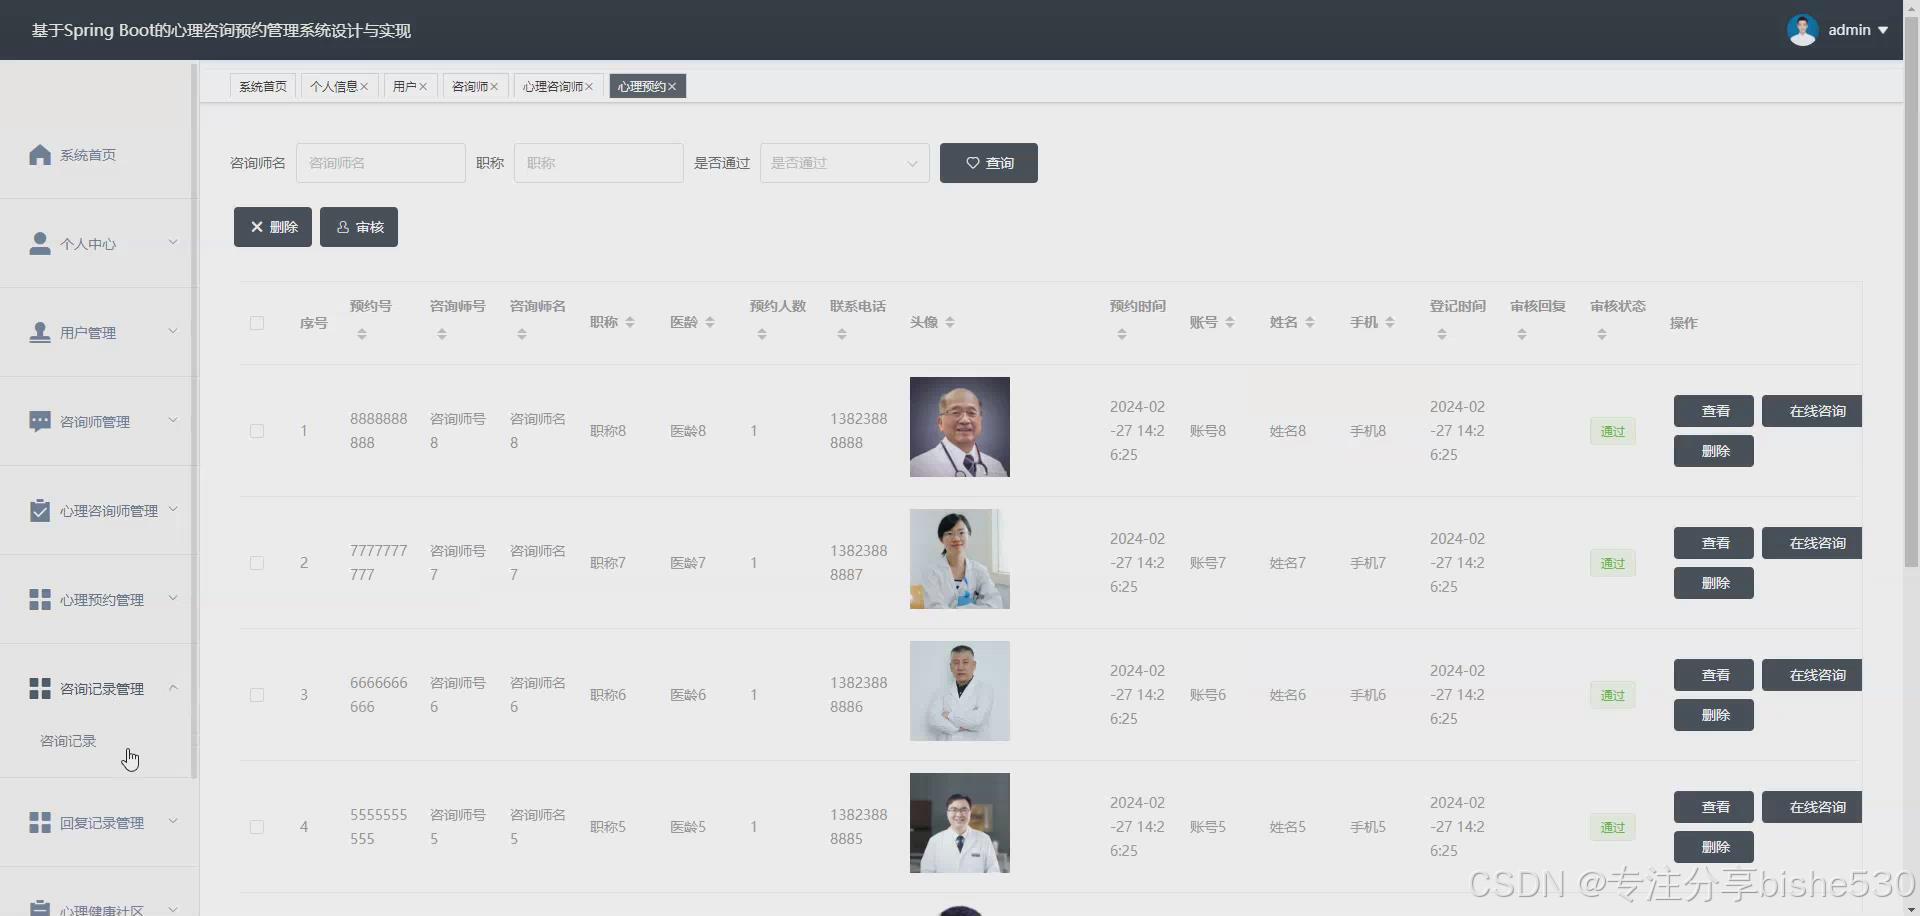Sort by 咨询师名 column arrows

(x=522, y=334)
